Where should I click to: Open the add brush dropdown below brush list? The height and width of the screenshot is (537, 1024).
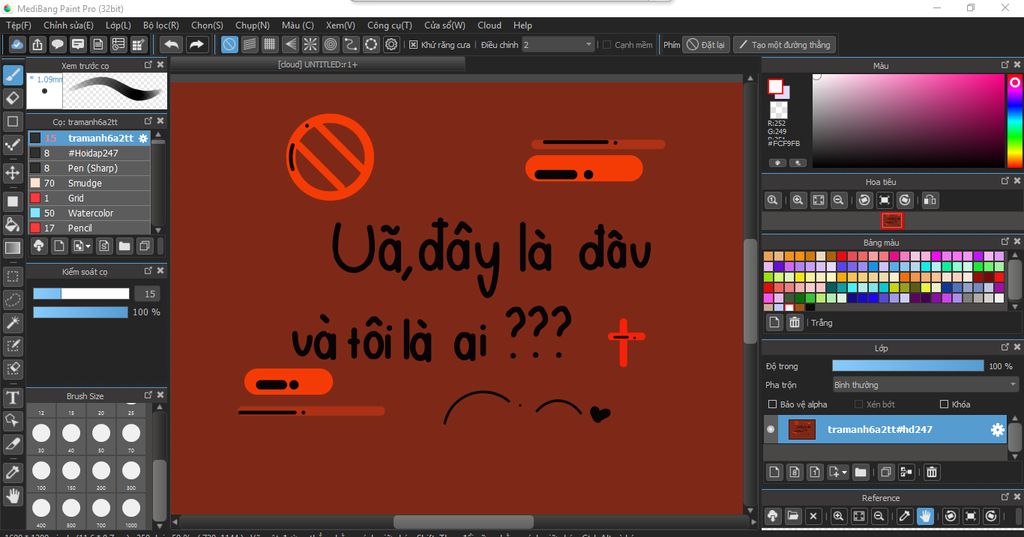click(x=82, y=246)
